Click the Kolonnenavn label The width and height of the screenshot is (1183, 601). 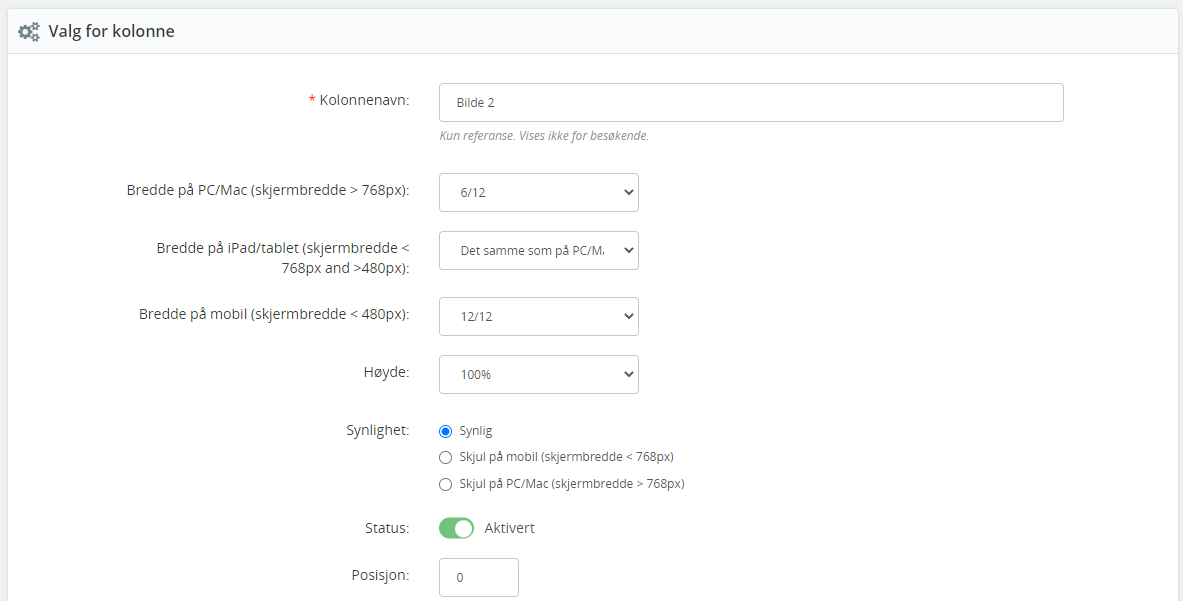click(x=364, y=100)
